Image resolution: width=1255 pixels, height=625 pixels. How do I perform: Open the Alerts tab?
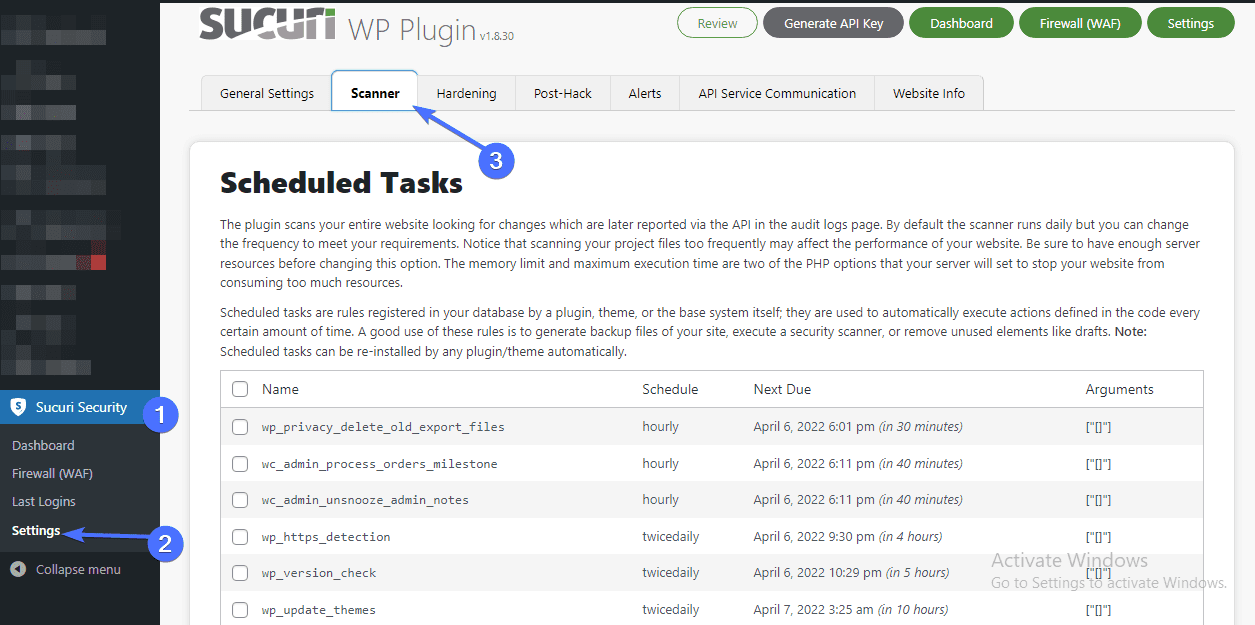pos(645,93)
